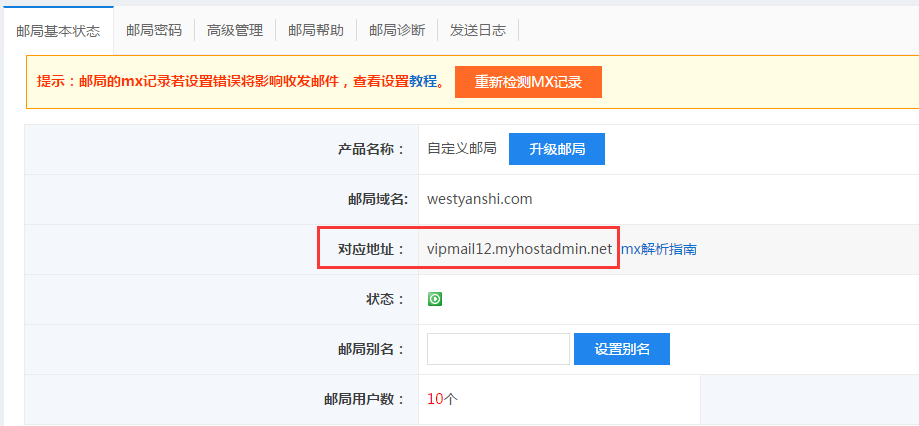Click the 设置别名 button
This screenshot has width=919, height=426.
pyautogui.click(x=622, y=349)
